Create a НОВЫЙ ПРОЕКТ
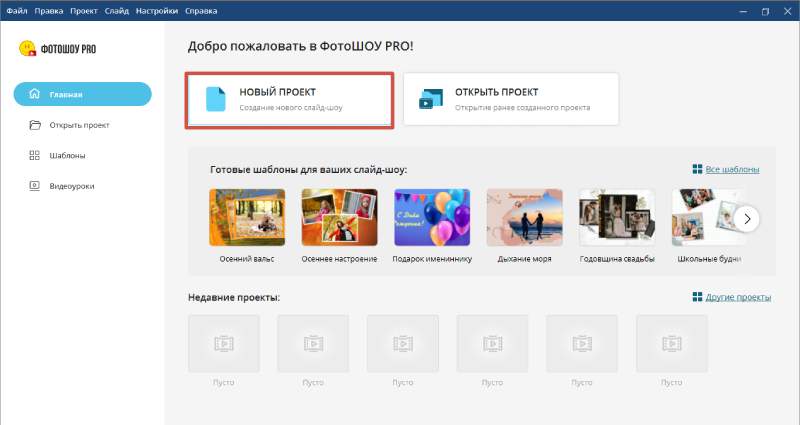The image size is (800, 425). (289, 99)
